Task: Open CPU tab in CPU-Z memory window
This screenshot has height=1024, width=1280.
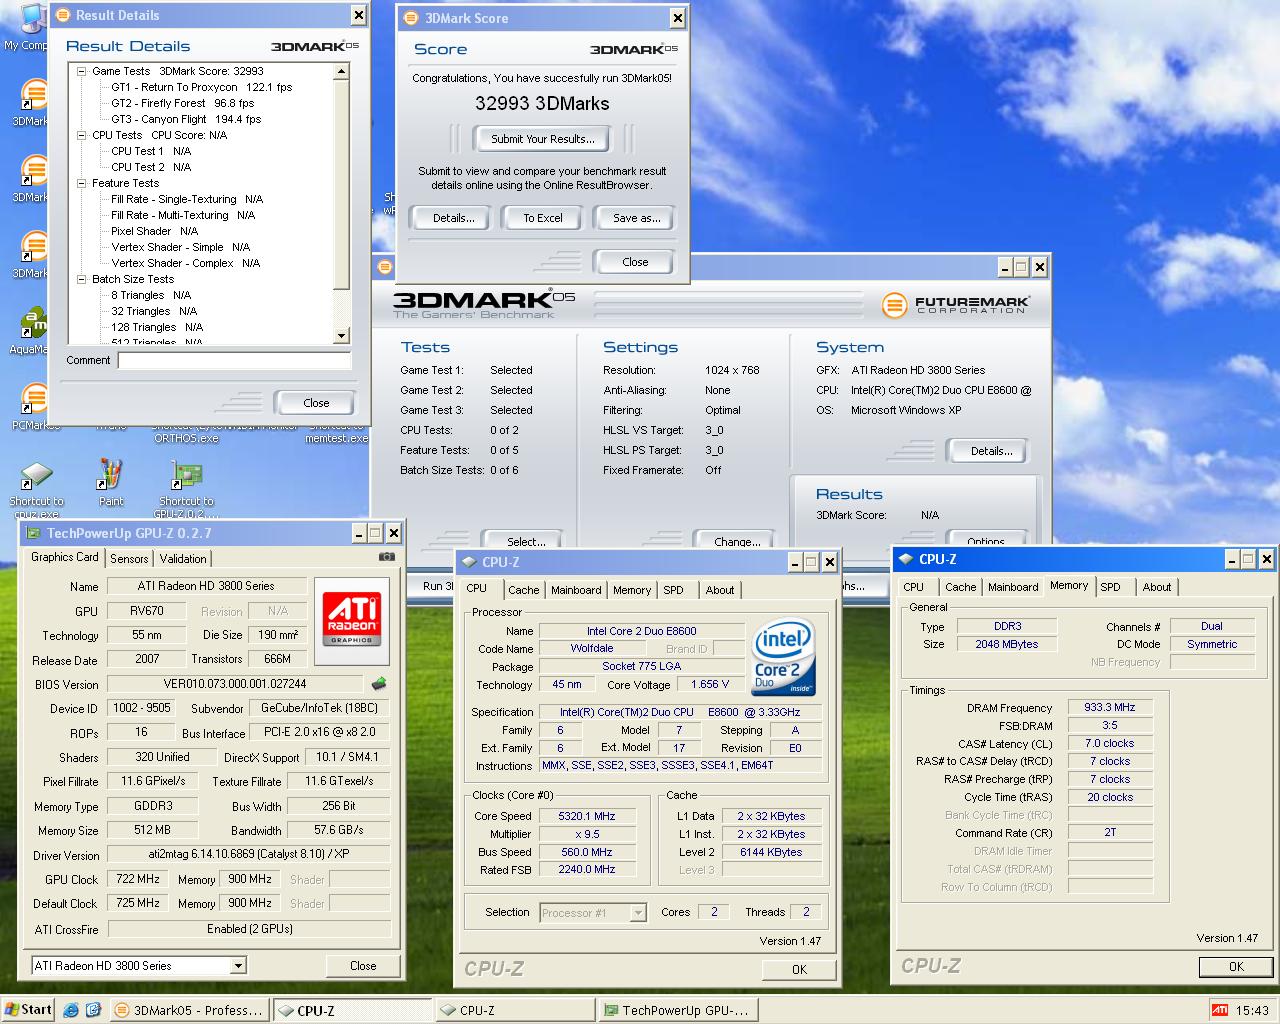Action: tap(914, 587)
